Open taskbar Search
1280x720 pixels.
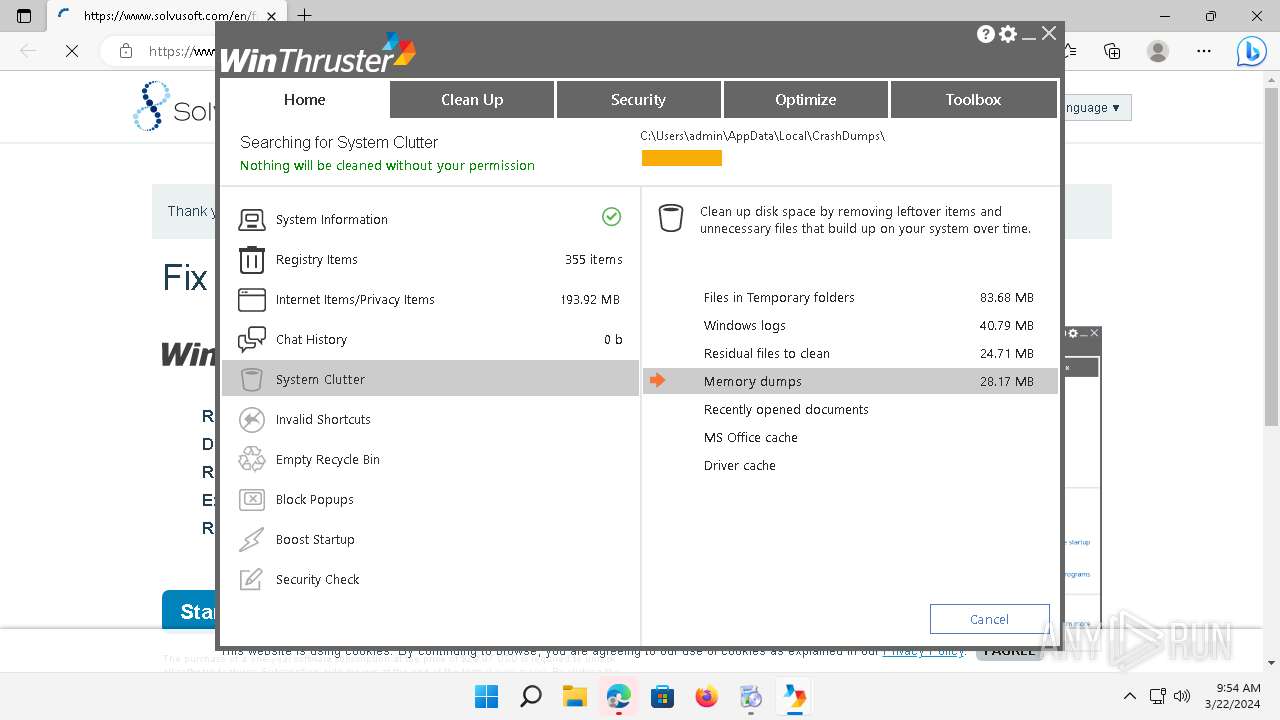tap(531, 696)
